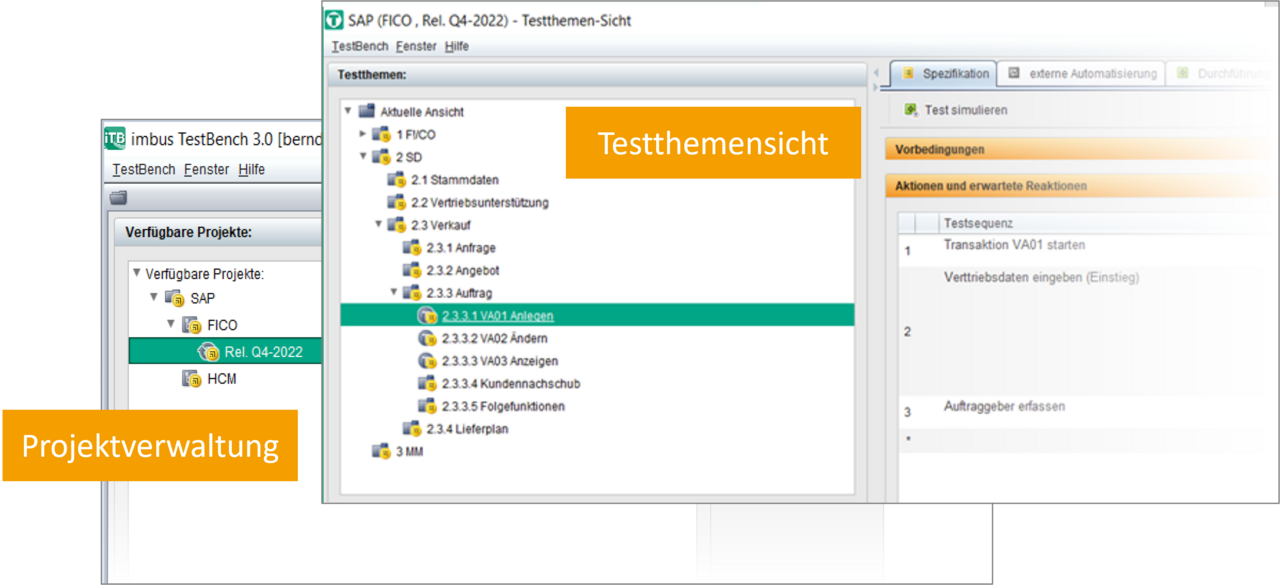This screenshot has width=1280, height=585.
Task: Select 2.1 Stammdaten in the tree
Action: point(455,180)
